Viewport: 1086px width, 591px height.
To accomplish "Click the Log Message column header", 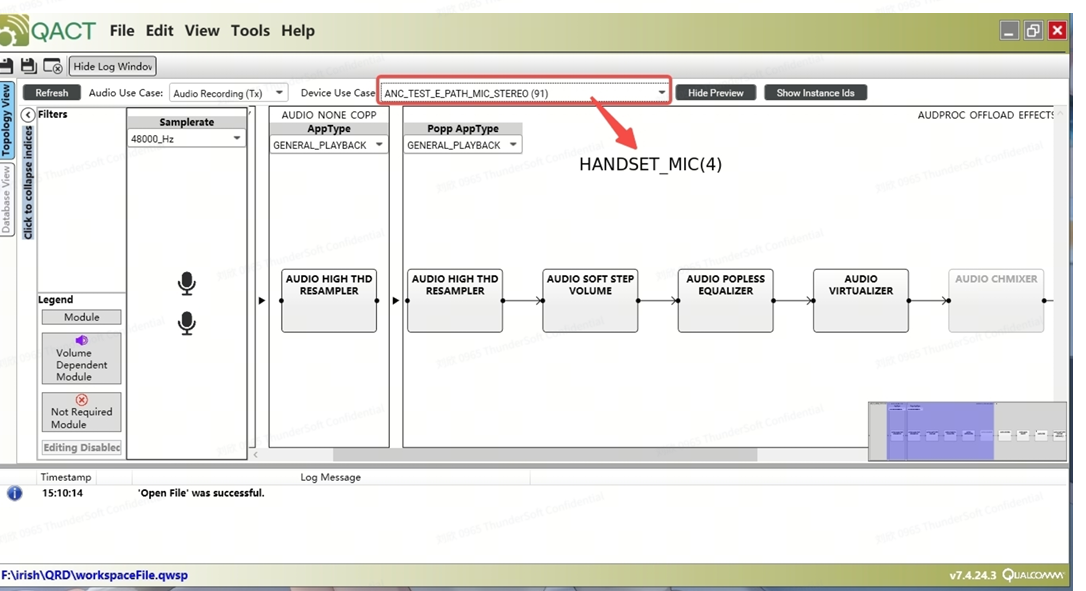I will 330,477.
